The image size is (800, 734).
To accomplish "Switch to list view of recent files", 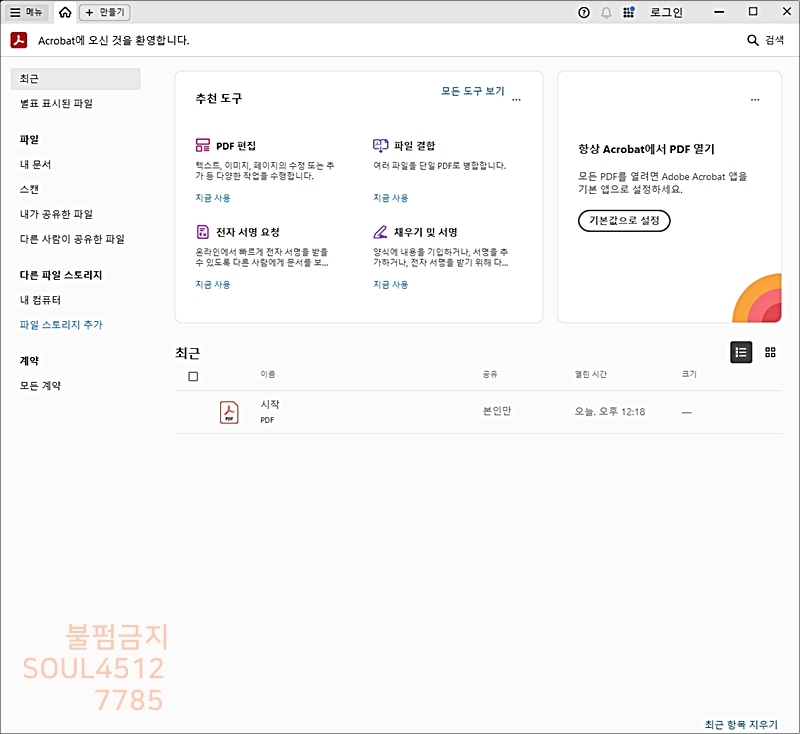I will (741, 352).
